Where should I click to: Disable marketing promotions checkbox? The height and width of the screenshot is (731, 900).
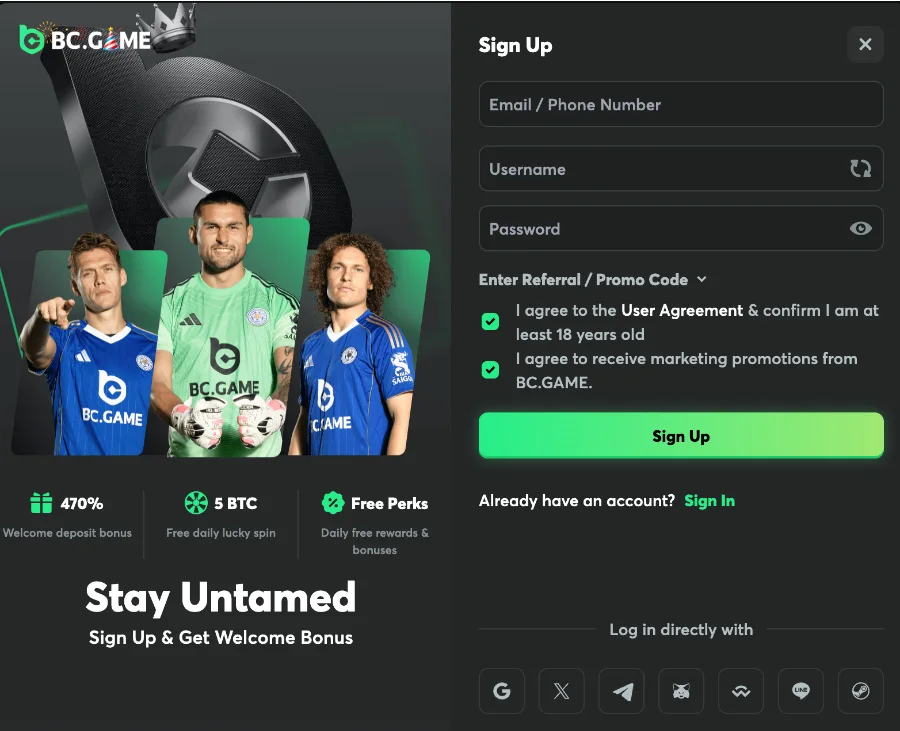pos(490,369)
